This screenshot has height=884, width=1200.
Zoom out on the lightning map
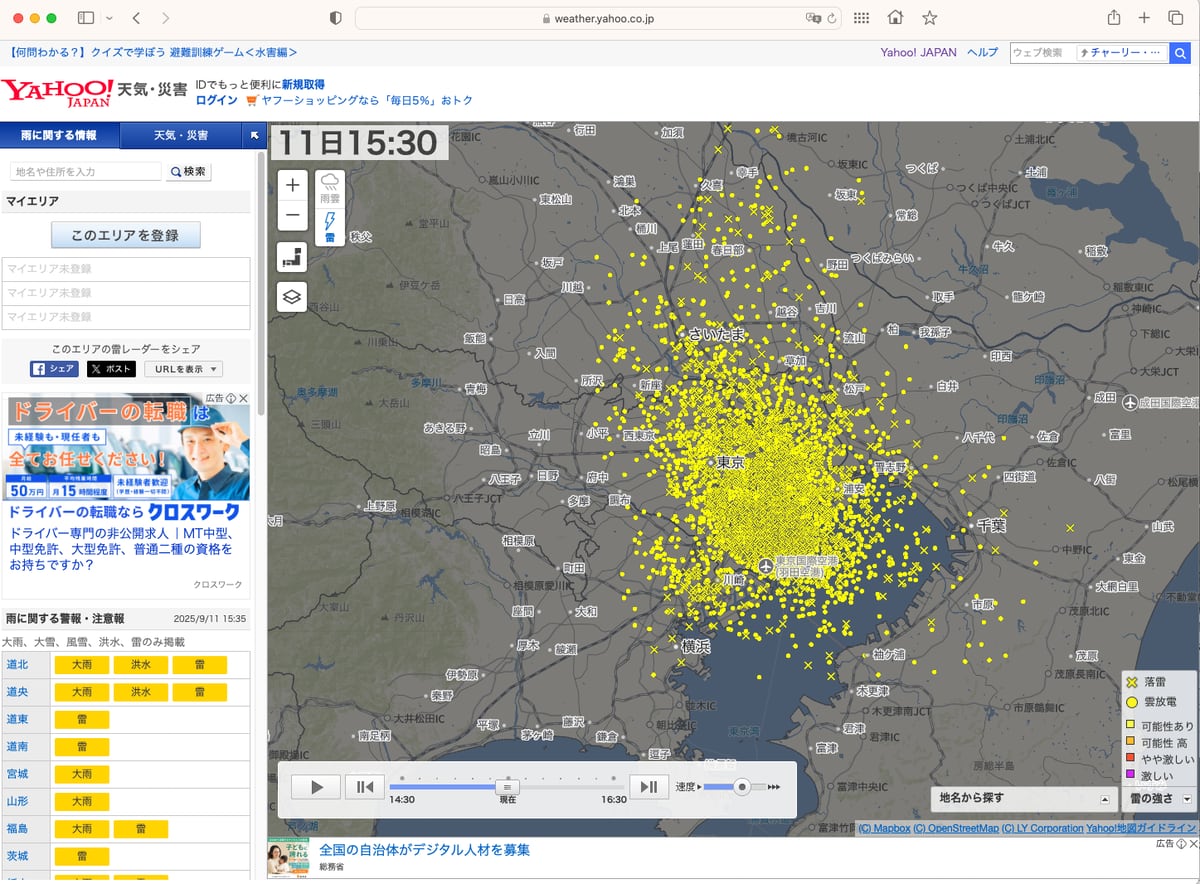292,214
